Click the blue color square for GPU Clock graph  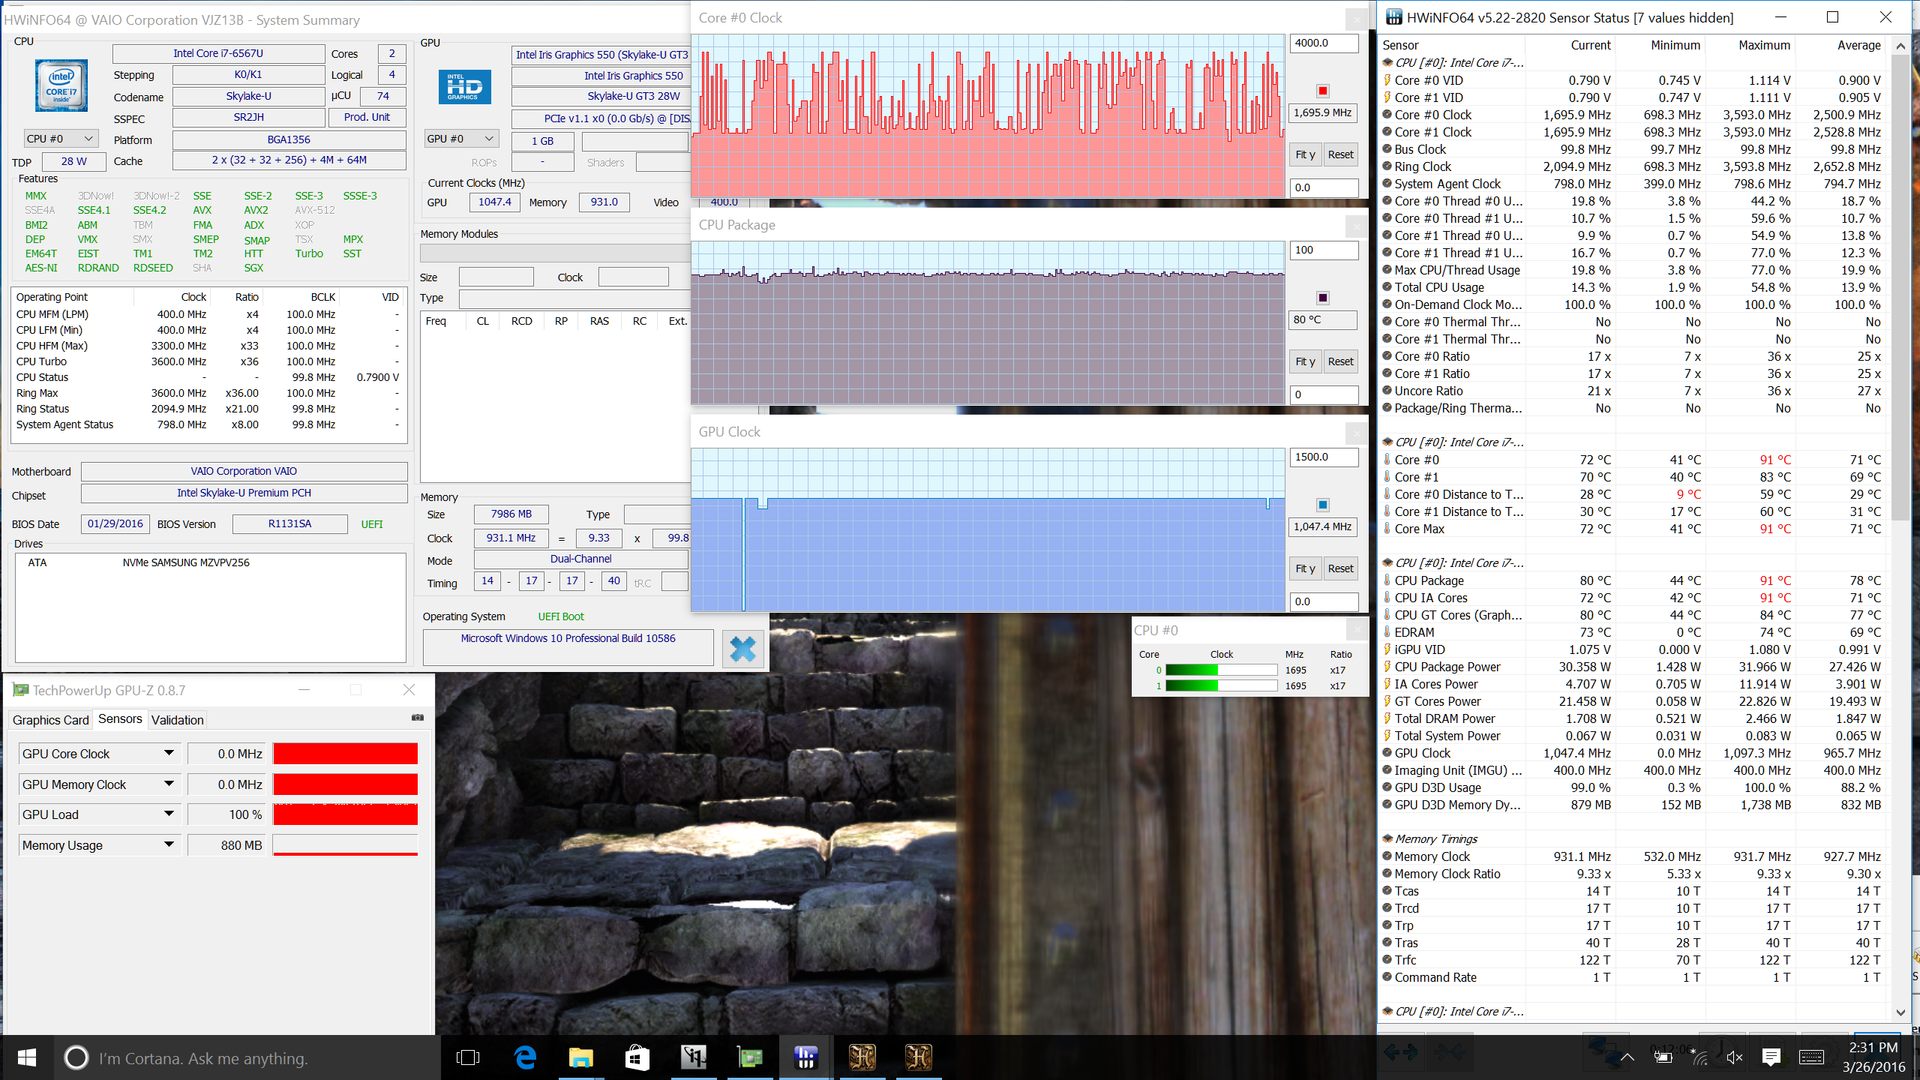tap(1322, 505)
